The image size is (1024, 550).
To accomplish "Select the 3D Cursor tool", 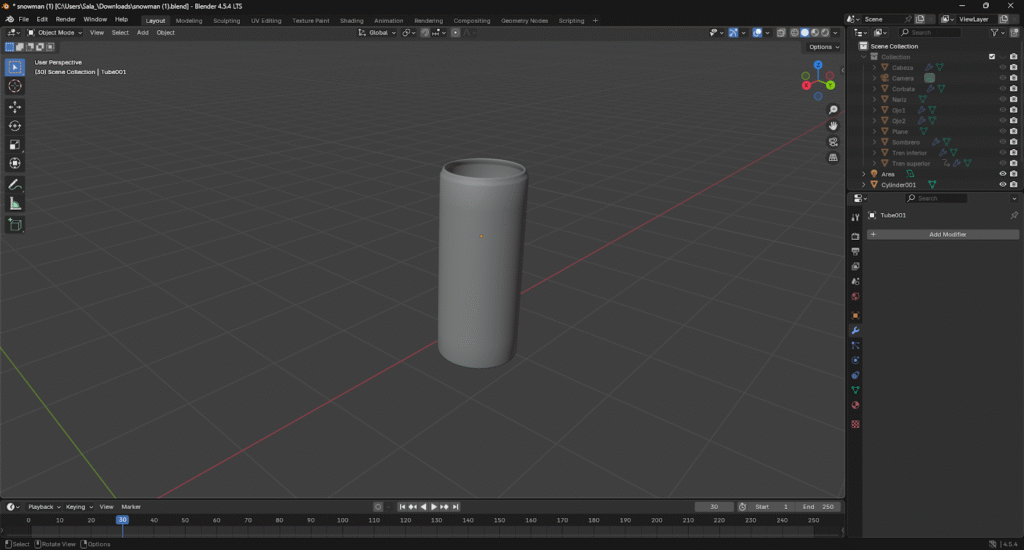I will click(x=15, y=86).
